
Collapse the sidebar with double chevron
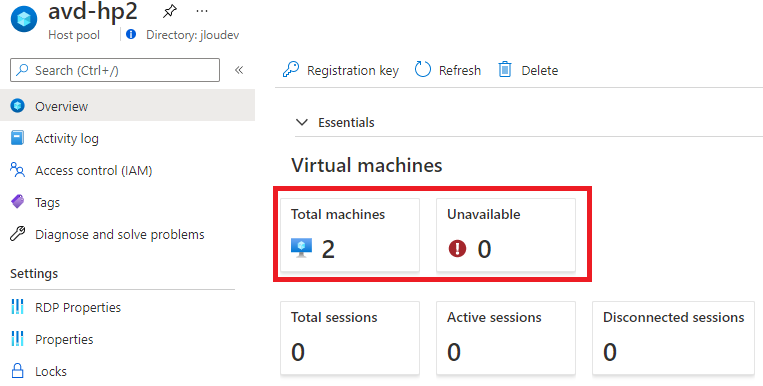(239, 70)
